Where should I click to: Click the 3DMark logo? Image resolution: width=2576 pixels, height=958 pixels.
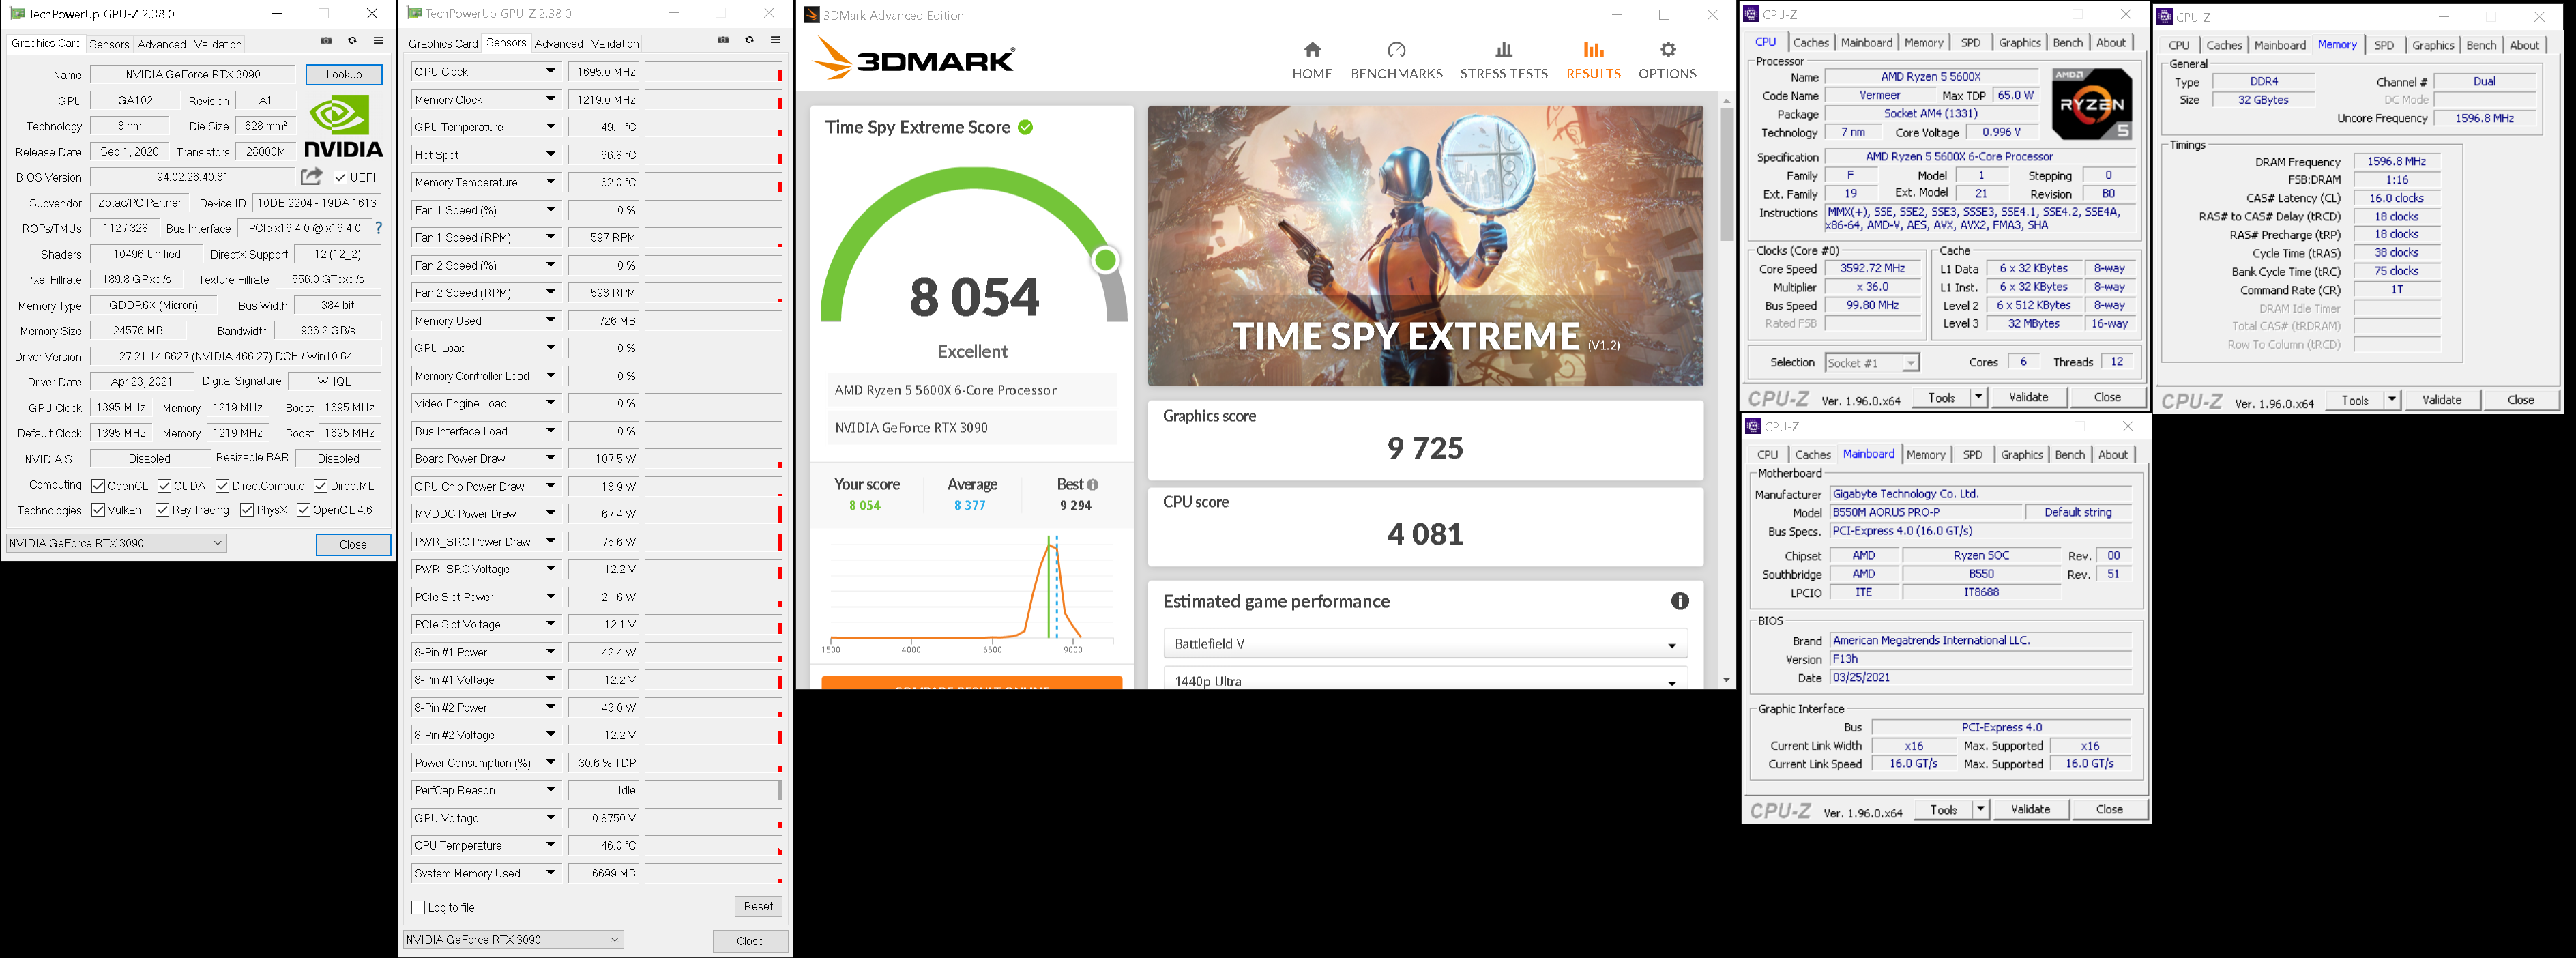point(913,59)
